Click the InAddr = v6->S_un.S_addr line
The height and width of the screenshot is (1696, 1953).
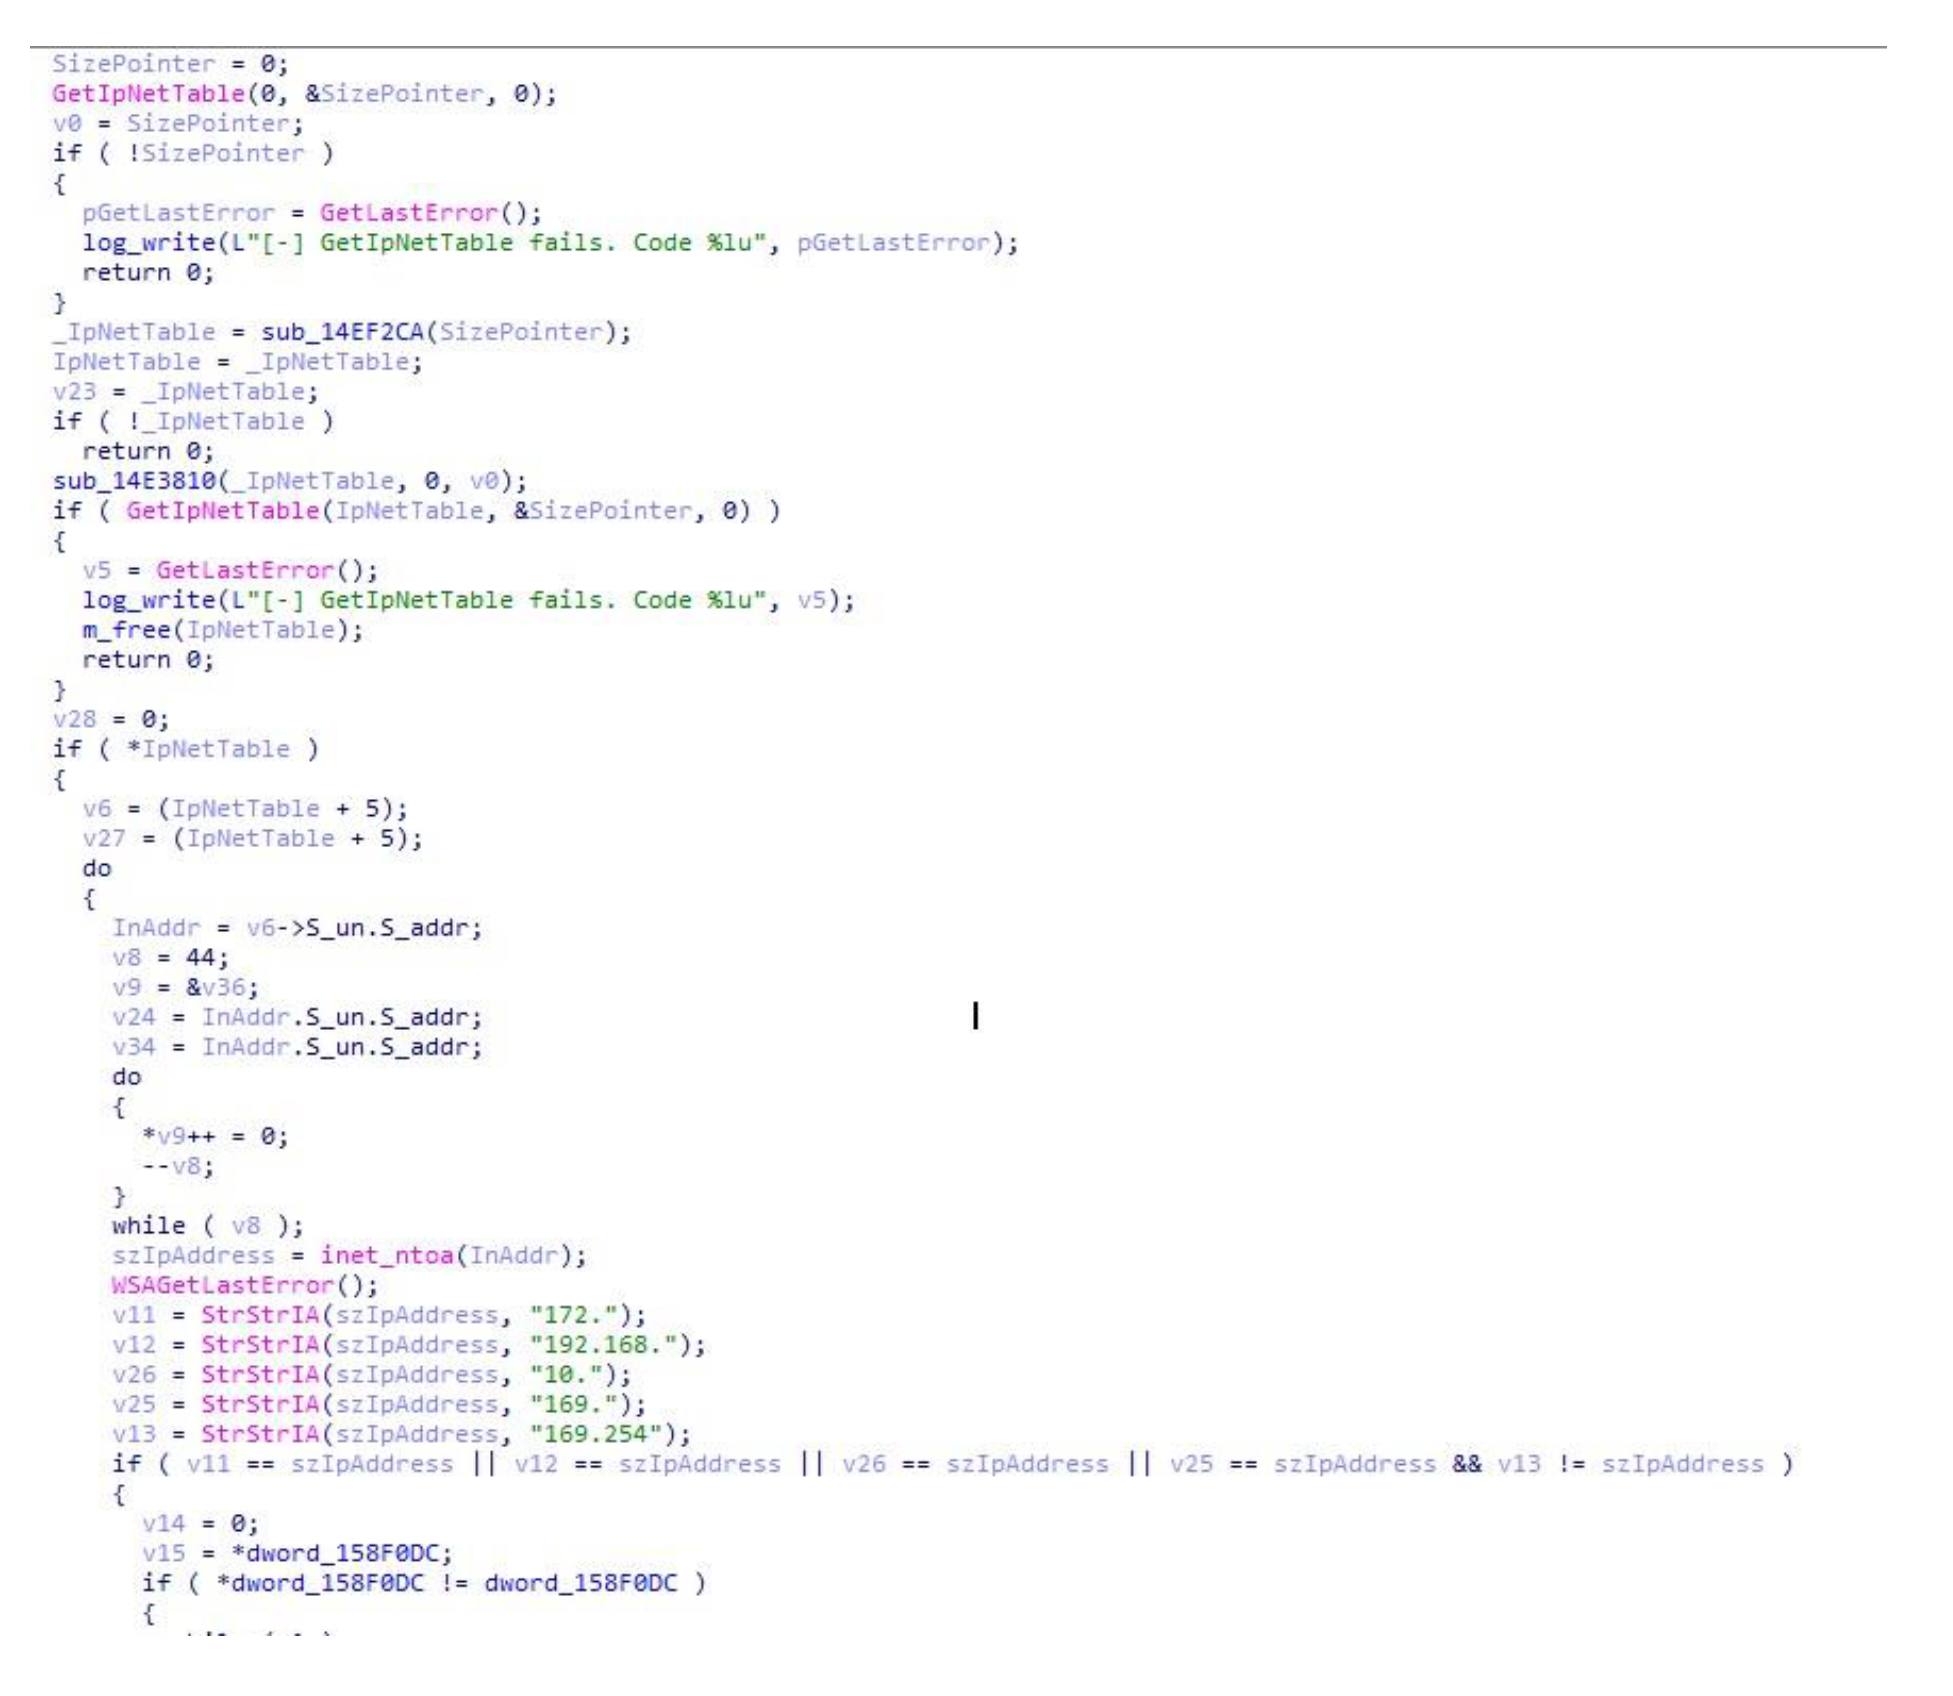(x=296, y=928)
